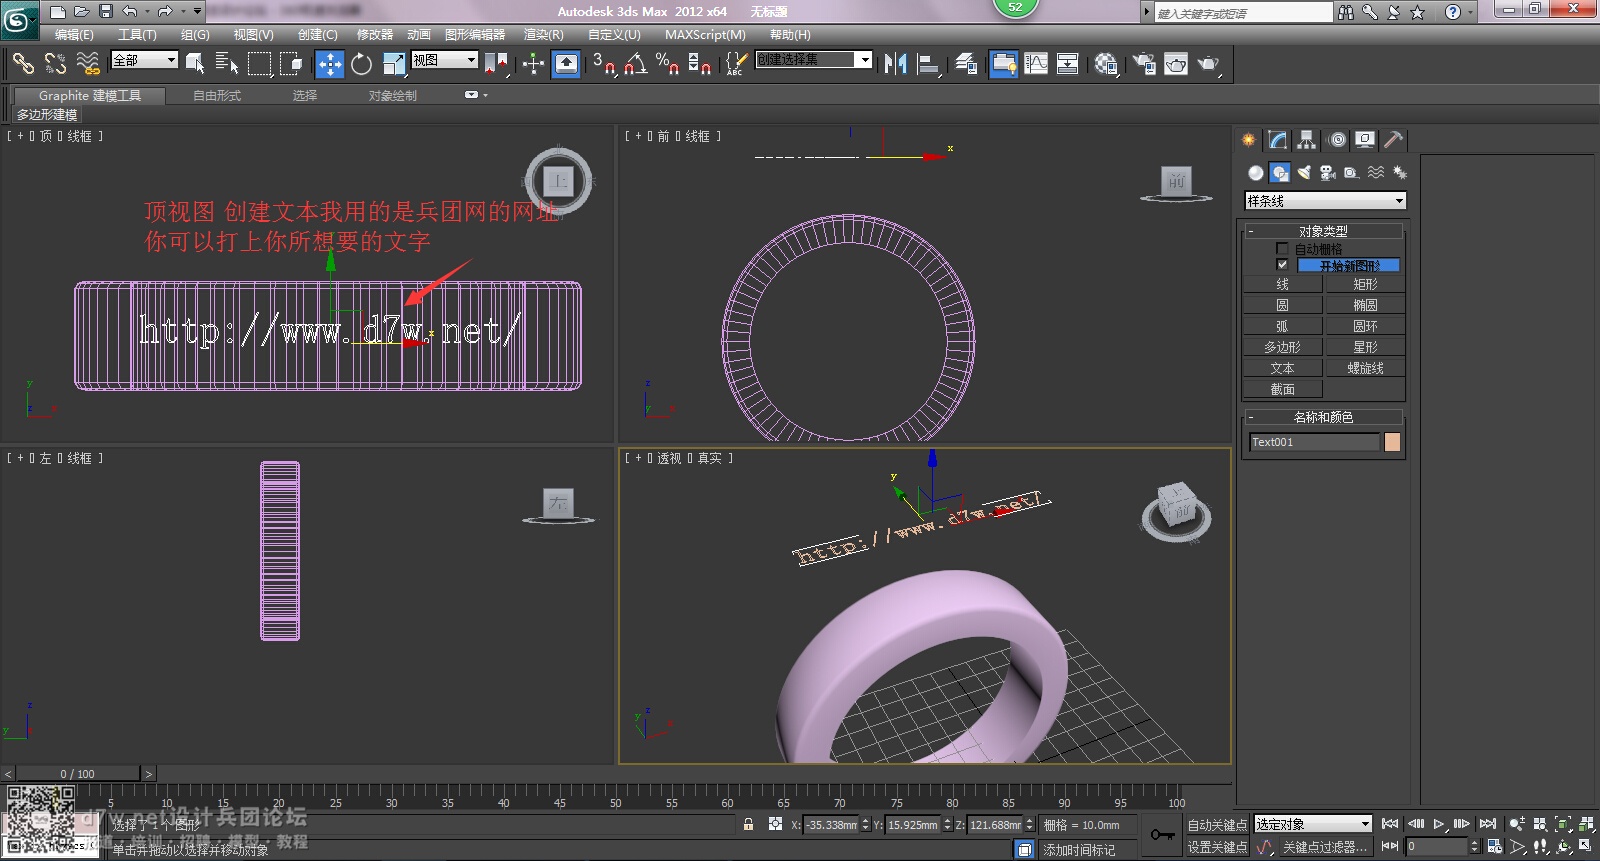
Task: Select the Cameras category icon
Action: 1328,173
